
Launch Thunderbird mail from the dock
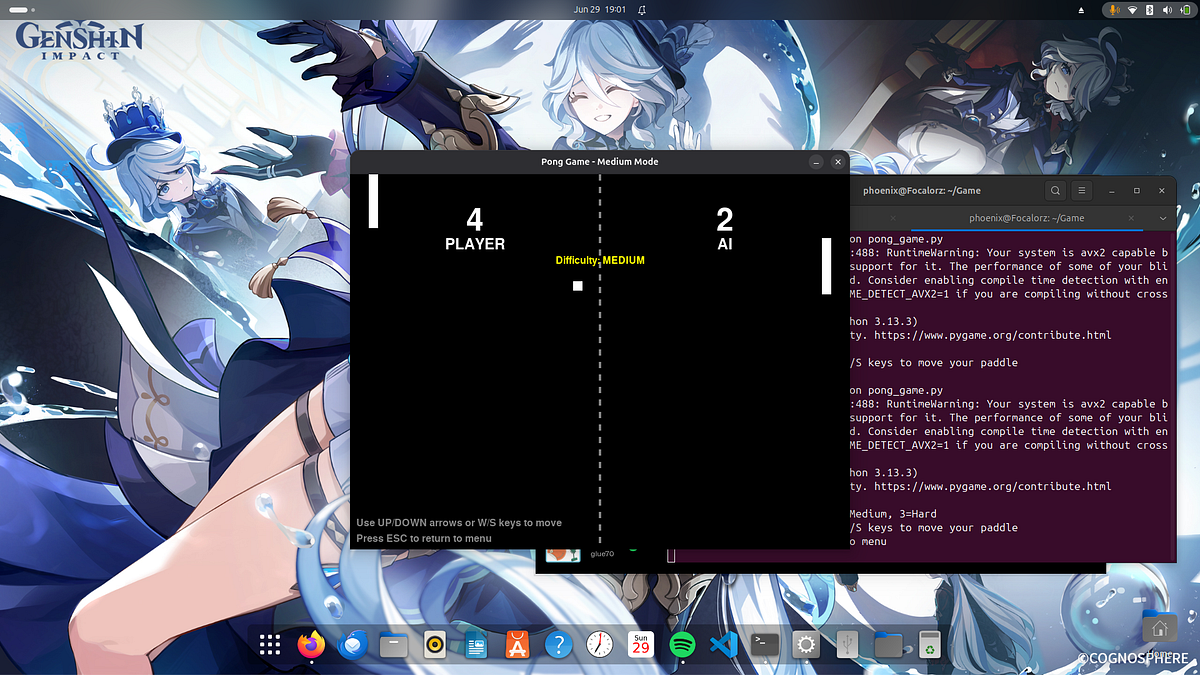352,645
